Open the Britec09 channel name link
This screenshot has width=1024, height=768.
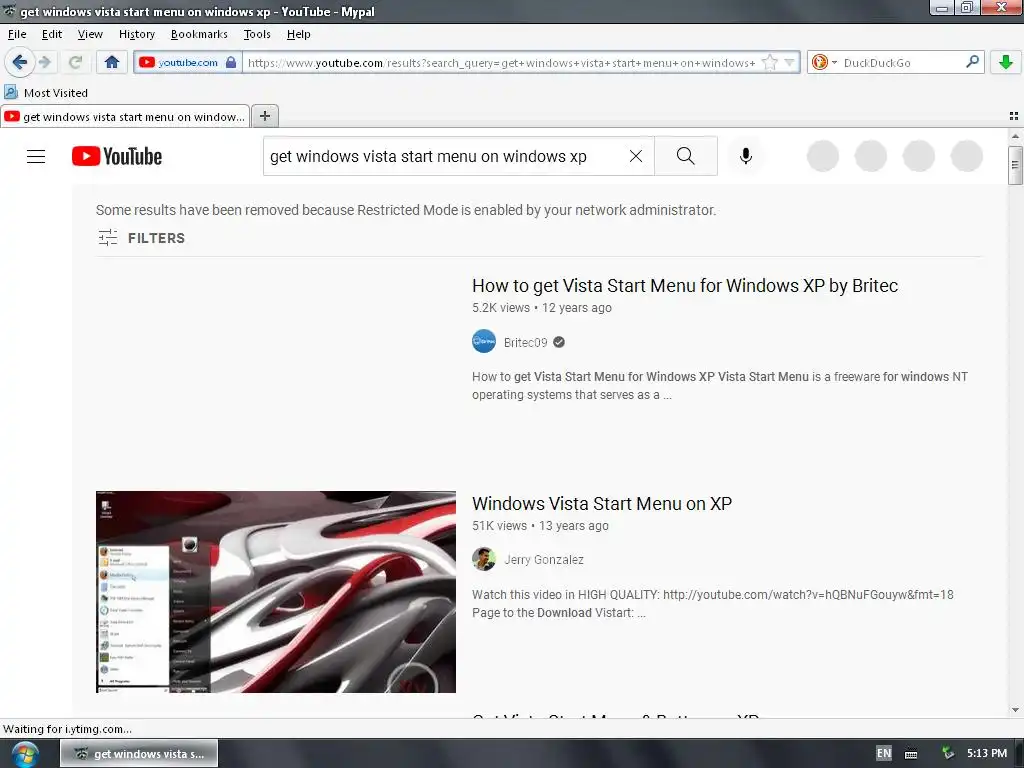526,342
